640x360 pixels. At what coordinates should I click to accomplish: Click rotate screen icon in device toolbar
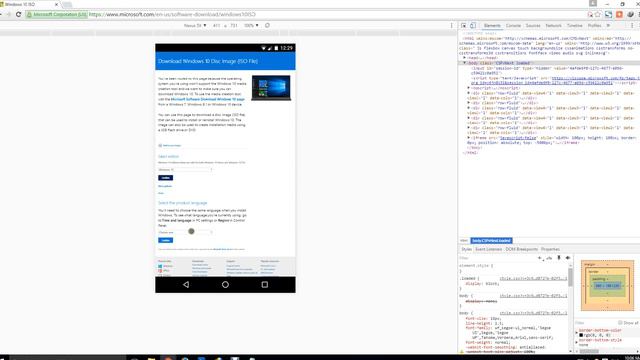point(267,25)
